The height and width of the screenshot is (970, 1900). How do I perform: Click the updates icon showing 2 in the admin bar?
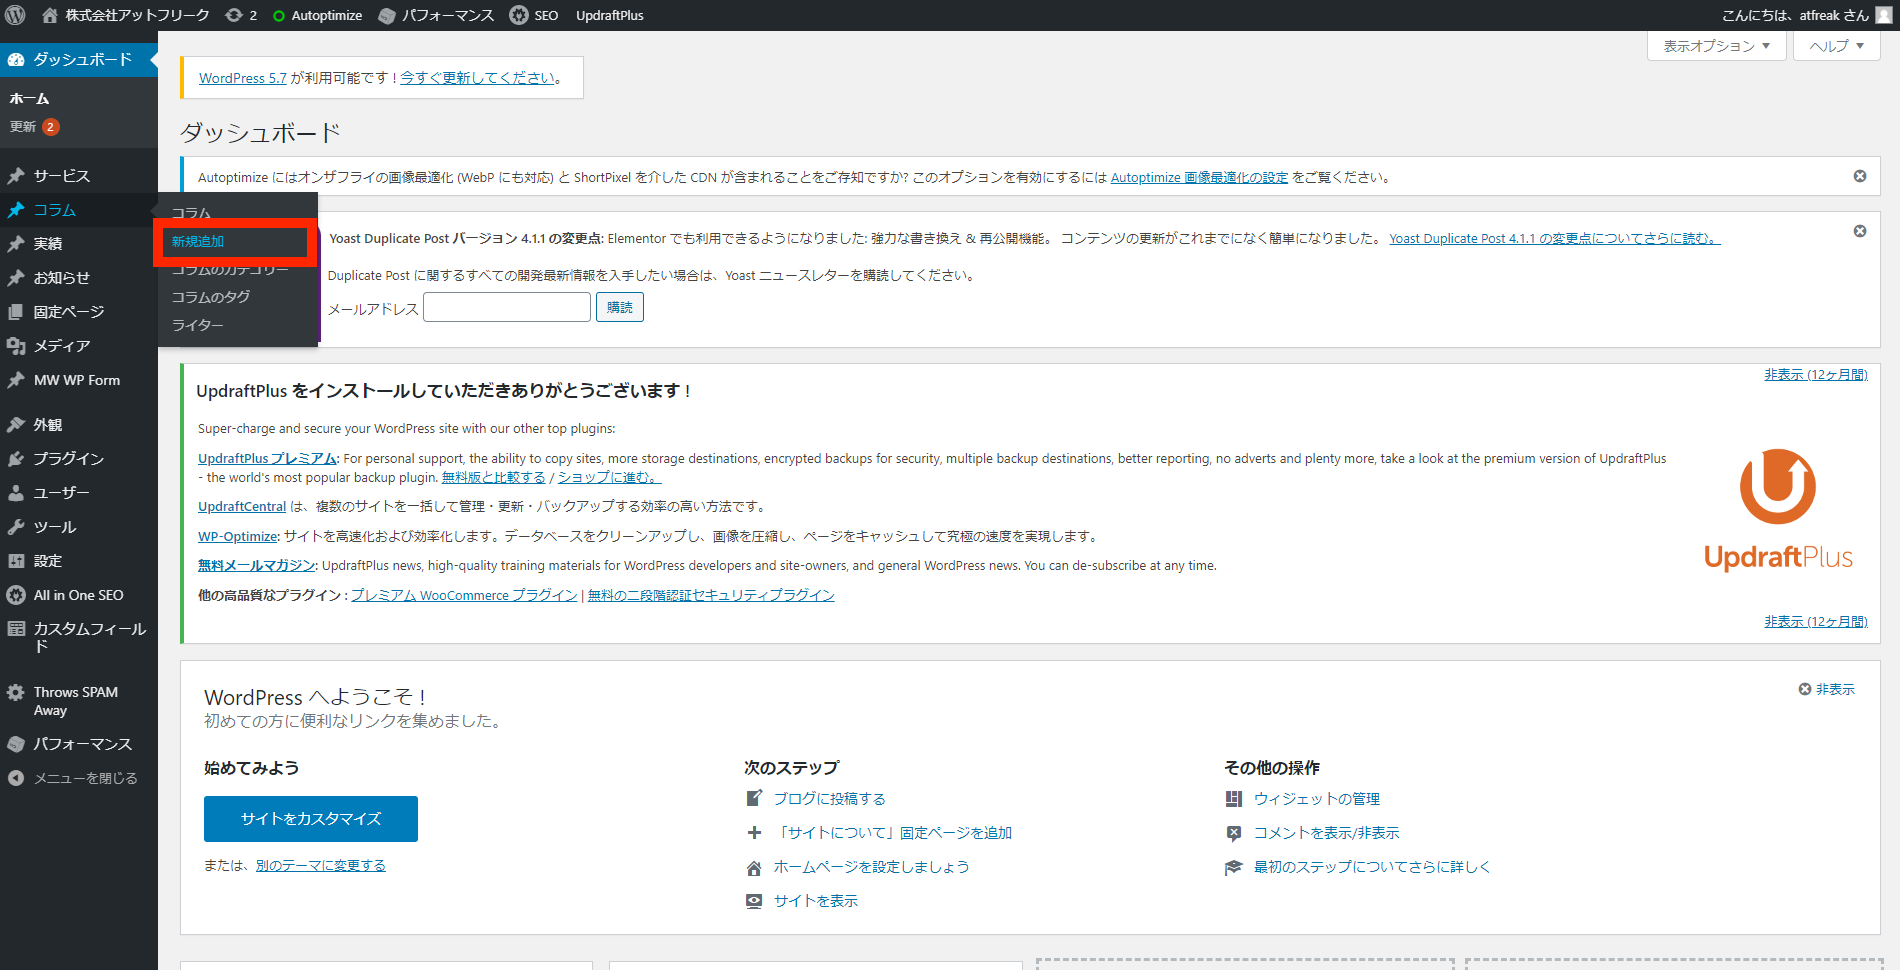pos(241,15)
